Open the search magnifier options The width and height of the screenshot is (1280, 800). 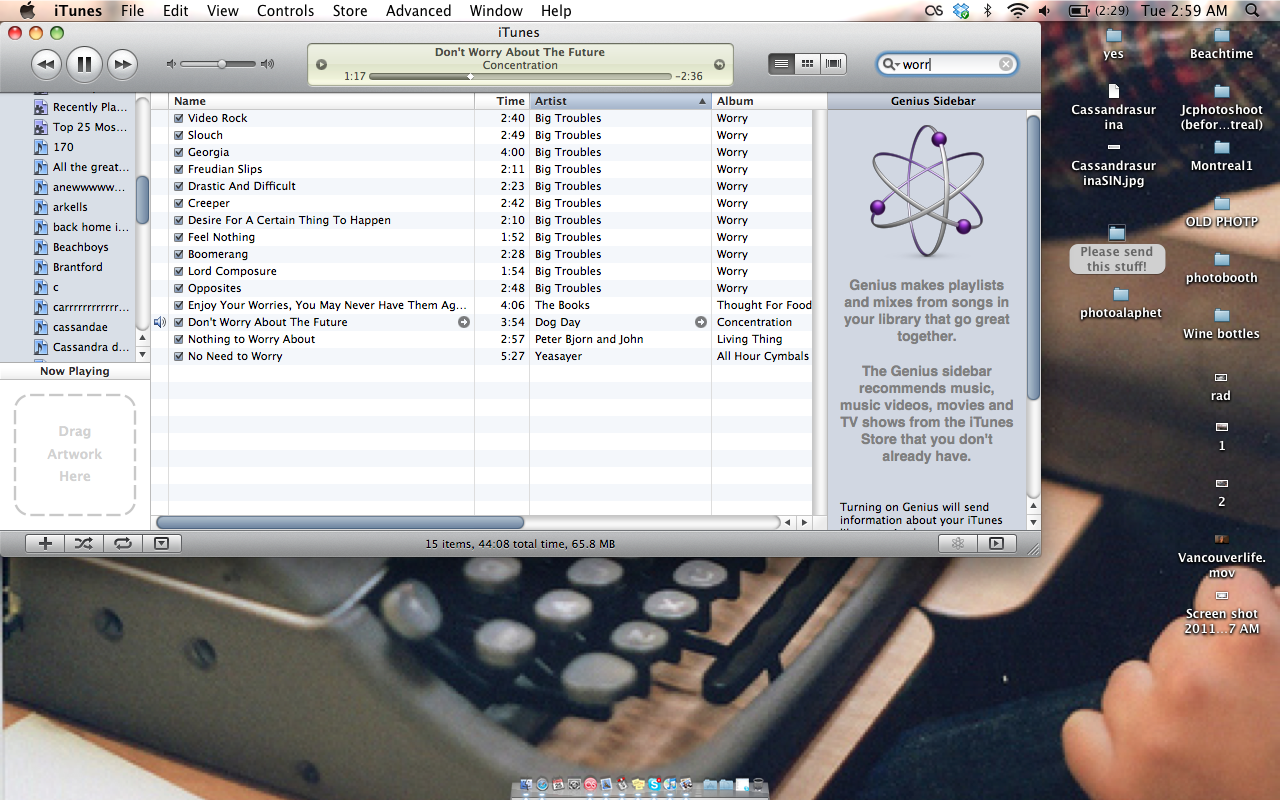tap(889, 64)
